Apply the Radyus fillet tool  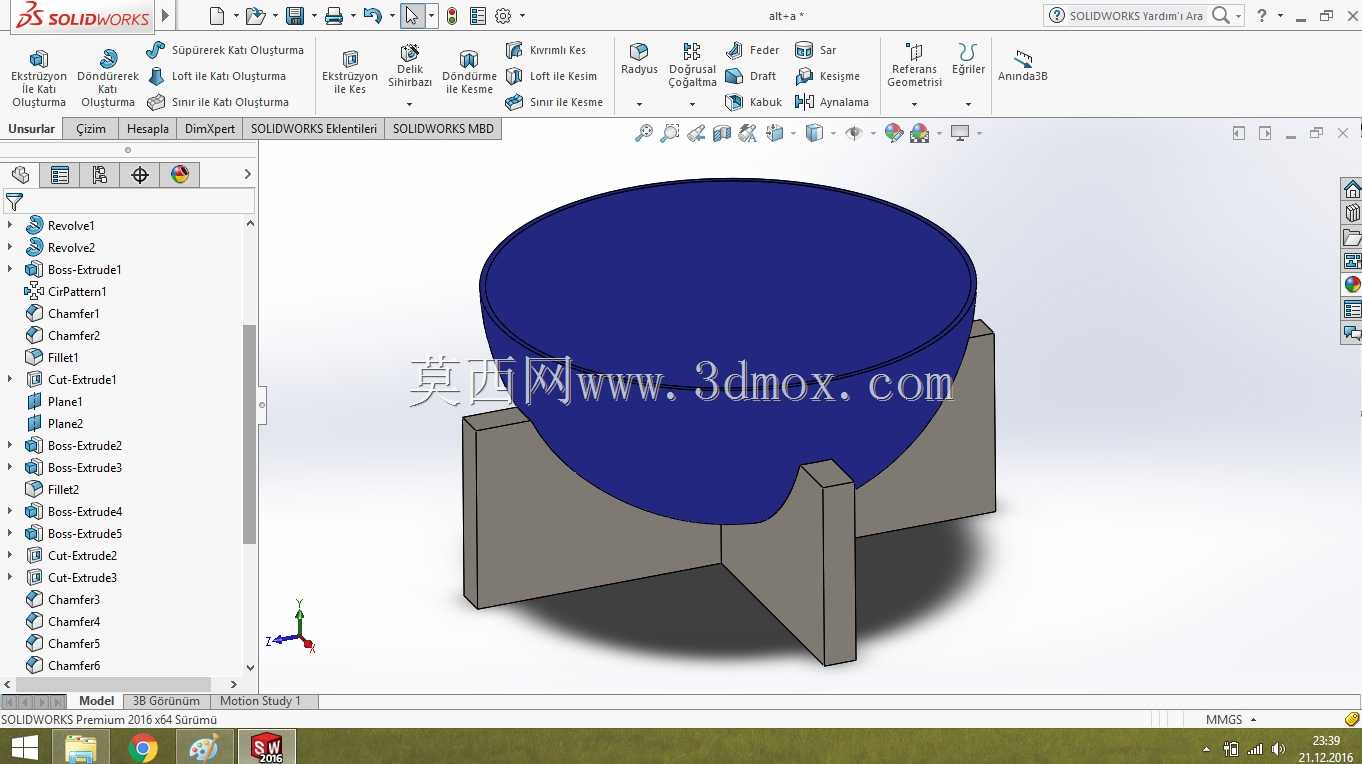pyautogui.click(x=639, y=59)
